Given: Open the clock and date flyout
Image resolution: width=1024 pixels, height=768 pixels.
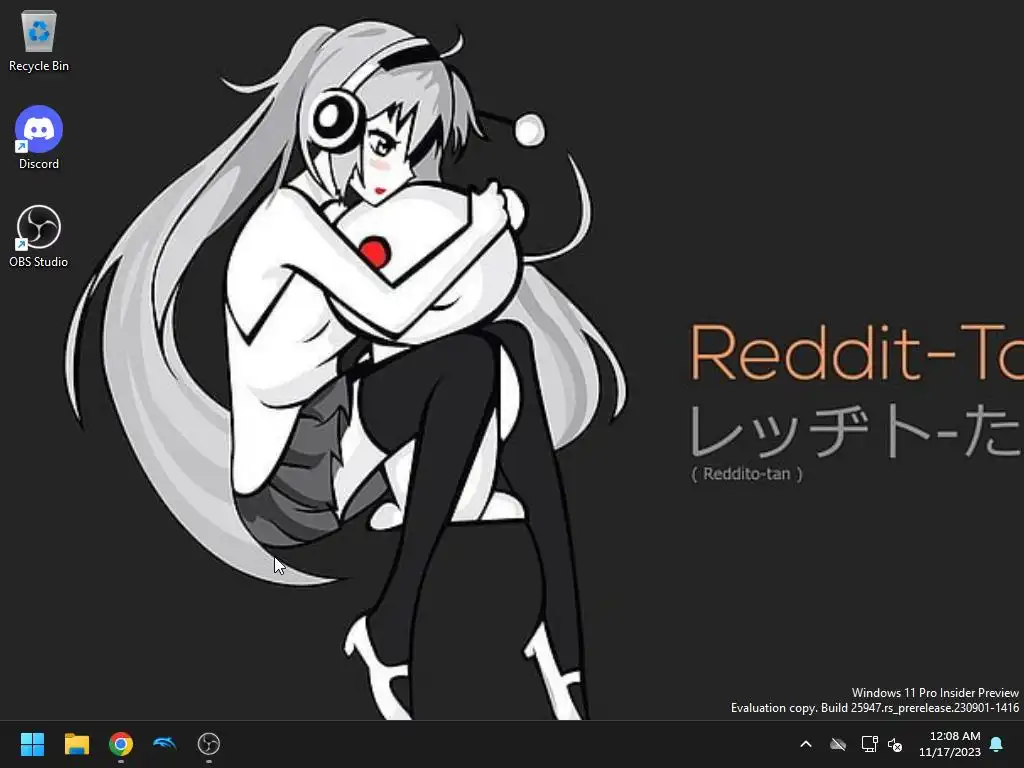Looking at the screenshot, I should click(950, 744).
